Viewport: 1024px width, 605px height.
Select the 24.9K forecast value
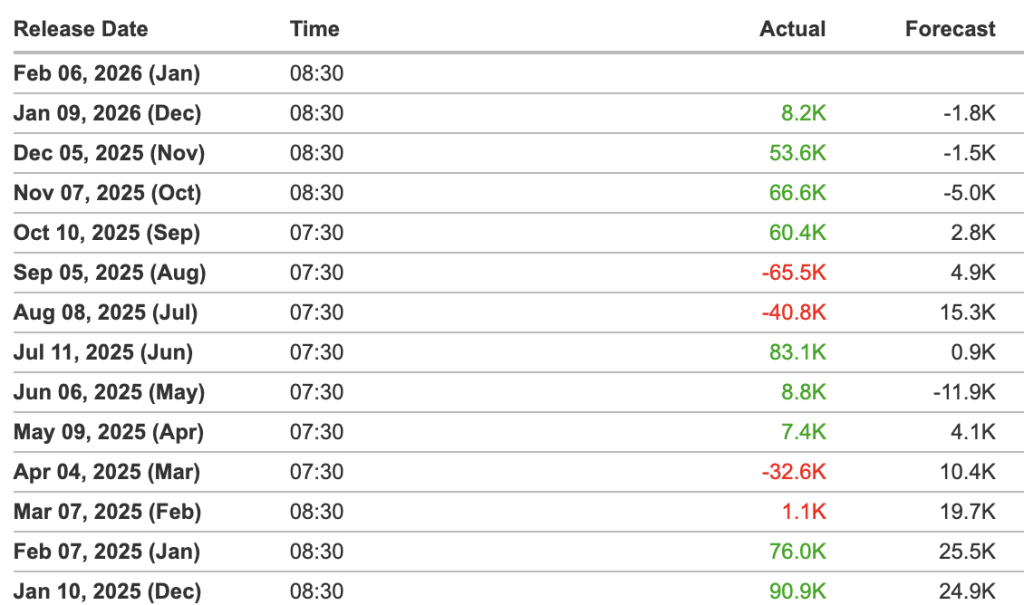coord(969,591)
